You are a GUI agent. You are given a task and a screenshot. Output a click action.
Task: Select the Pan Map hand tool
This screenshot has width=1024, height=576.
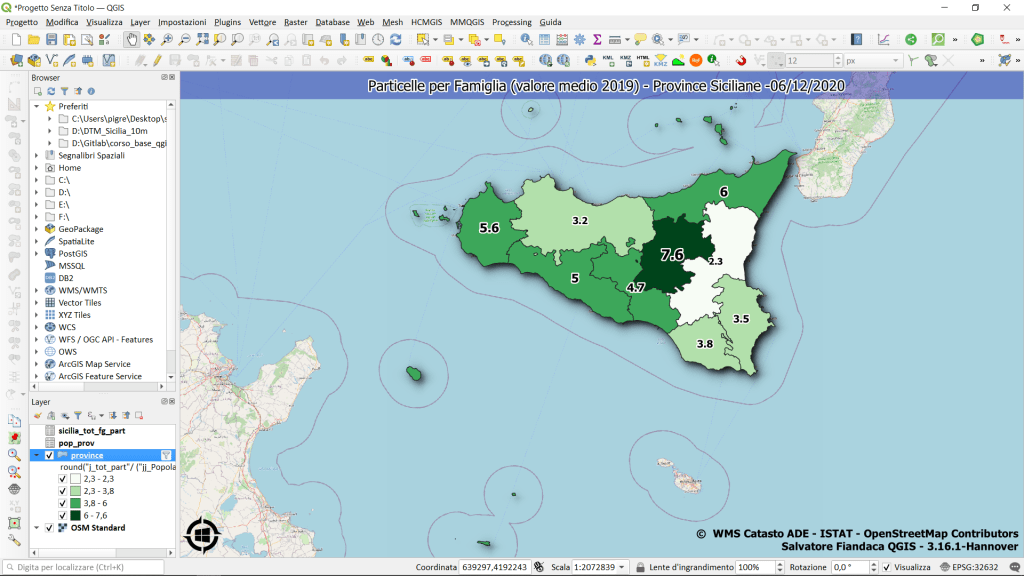tap(131, 40)
